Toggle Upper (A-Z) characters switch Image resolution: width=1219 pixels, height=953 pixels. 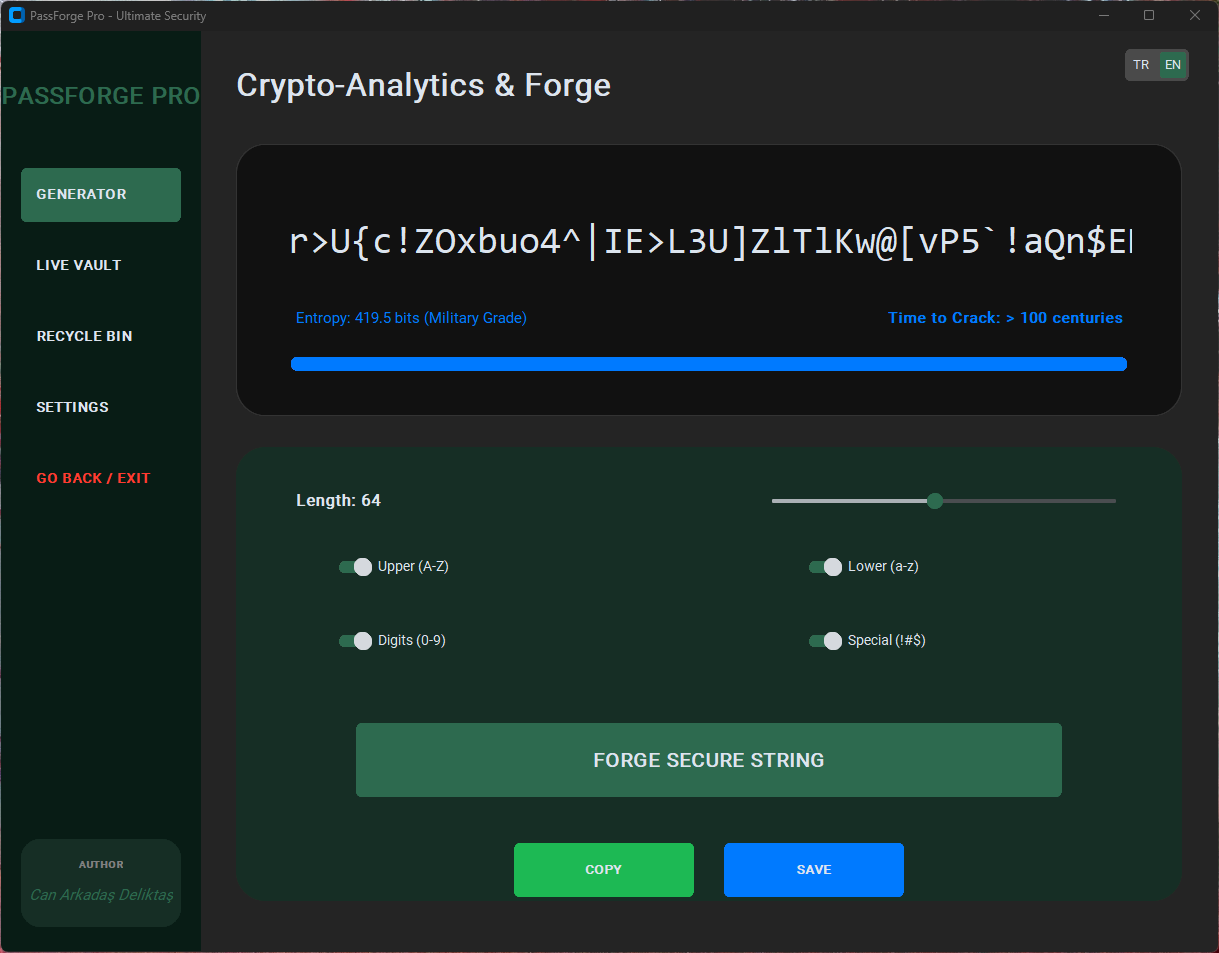[x=355, y=567]
